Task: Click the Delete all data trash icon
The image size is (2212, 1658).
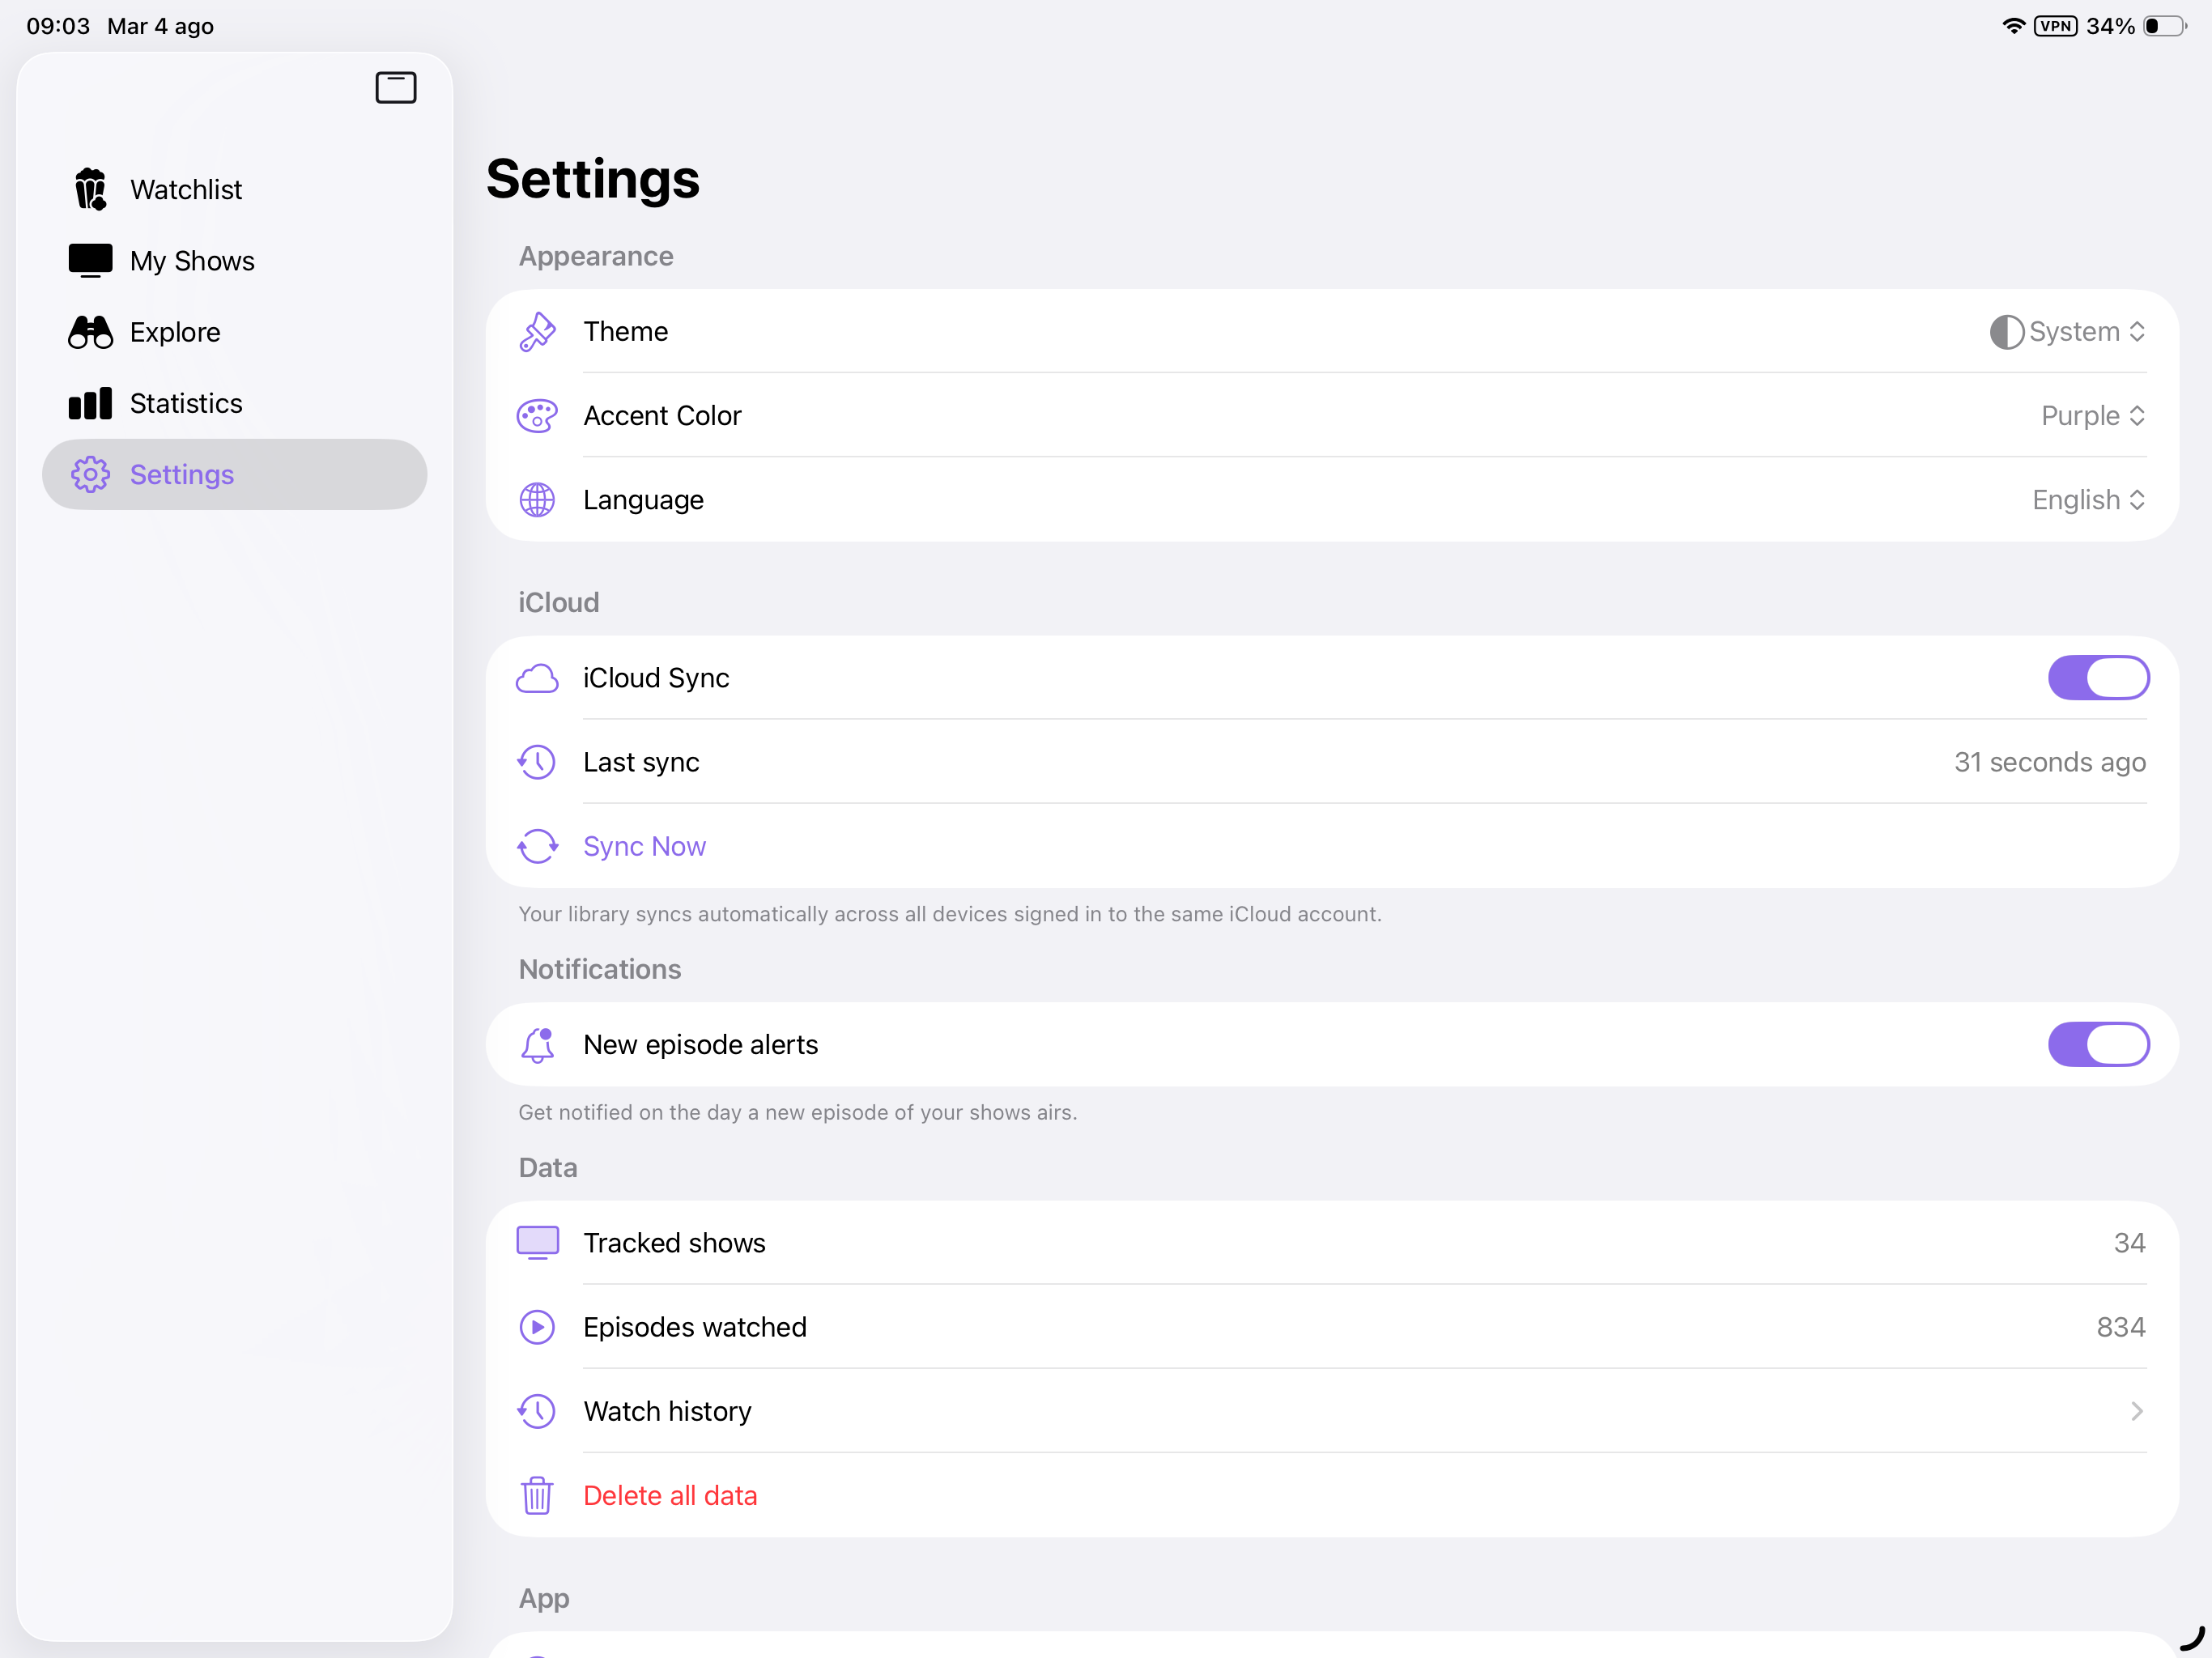Action: click(537, 1495)
